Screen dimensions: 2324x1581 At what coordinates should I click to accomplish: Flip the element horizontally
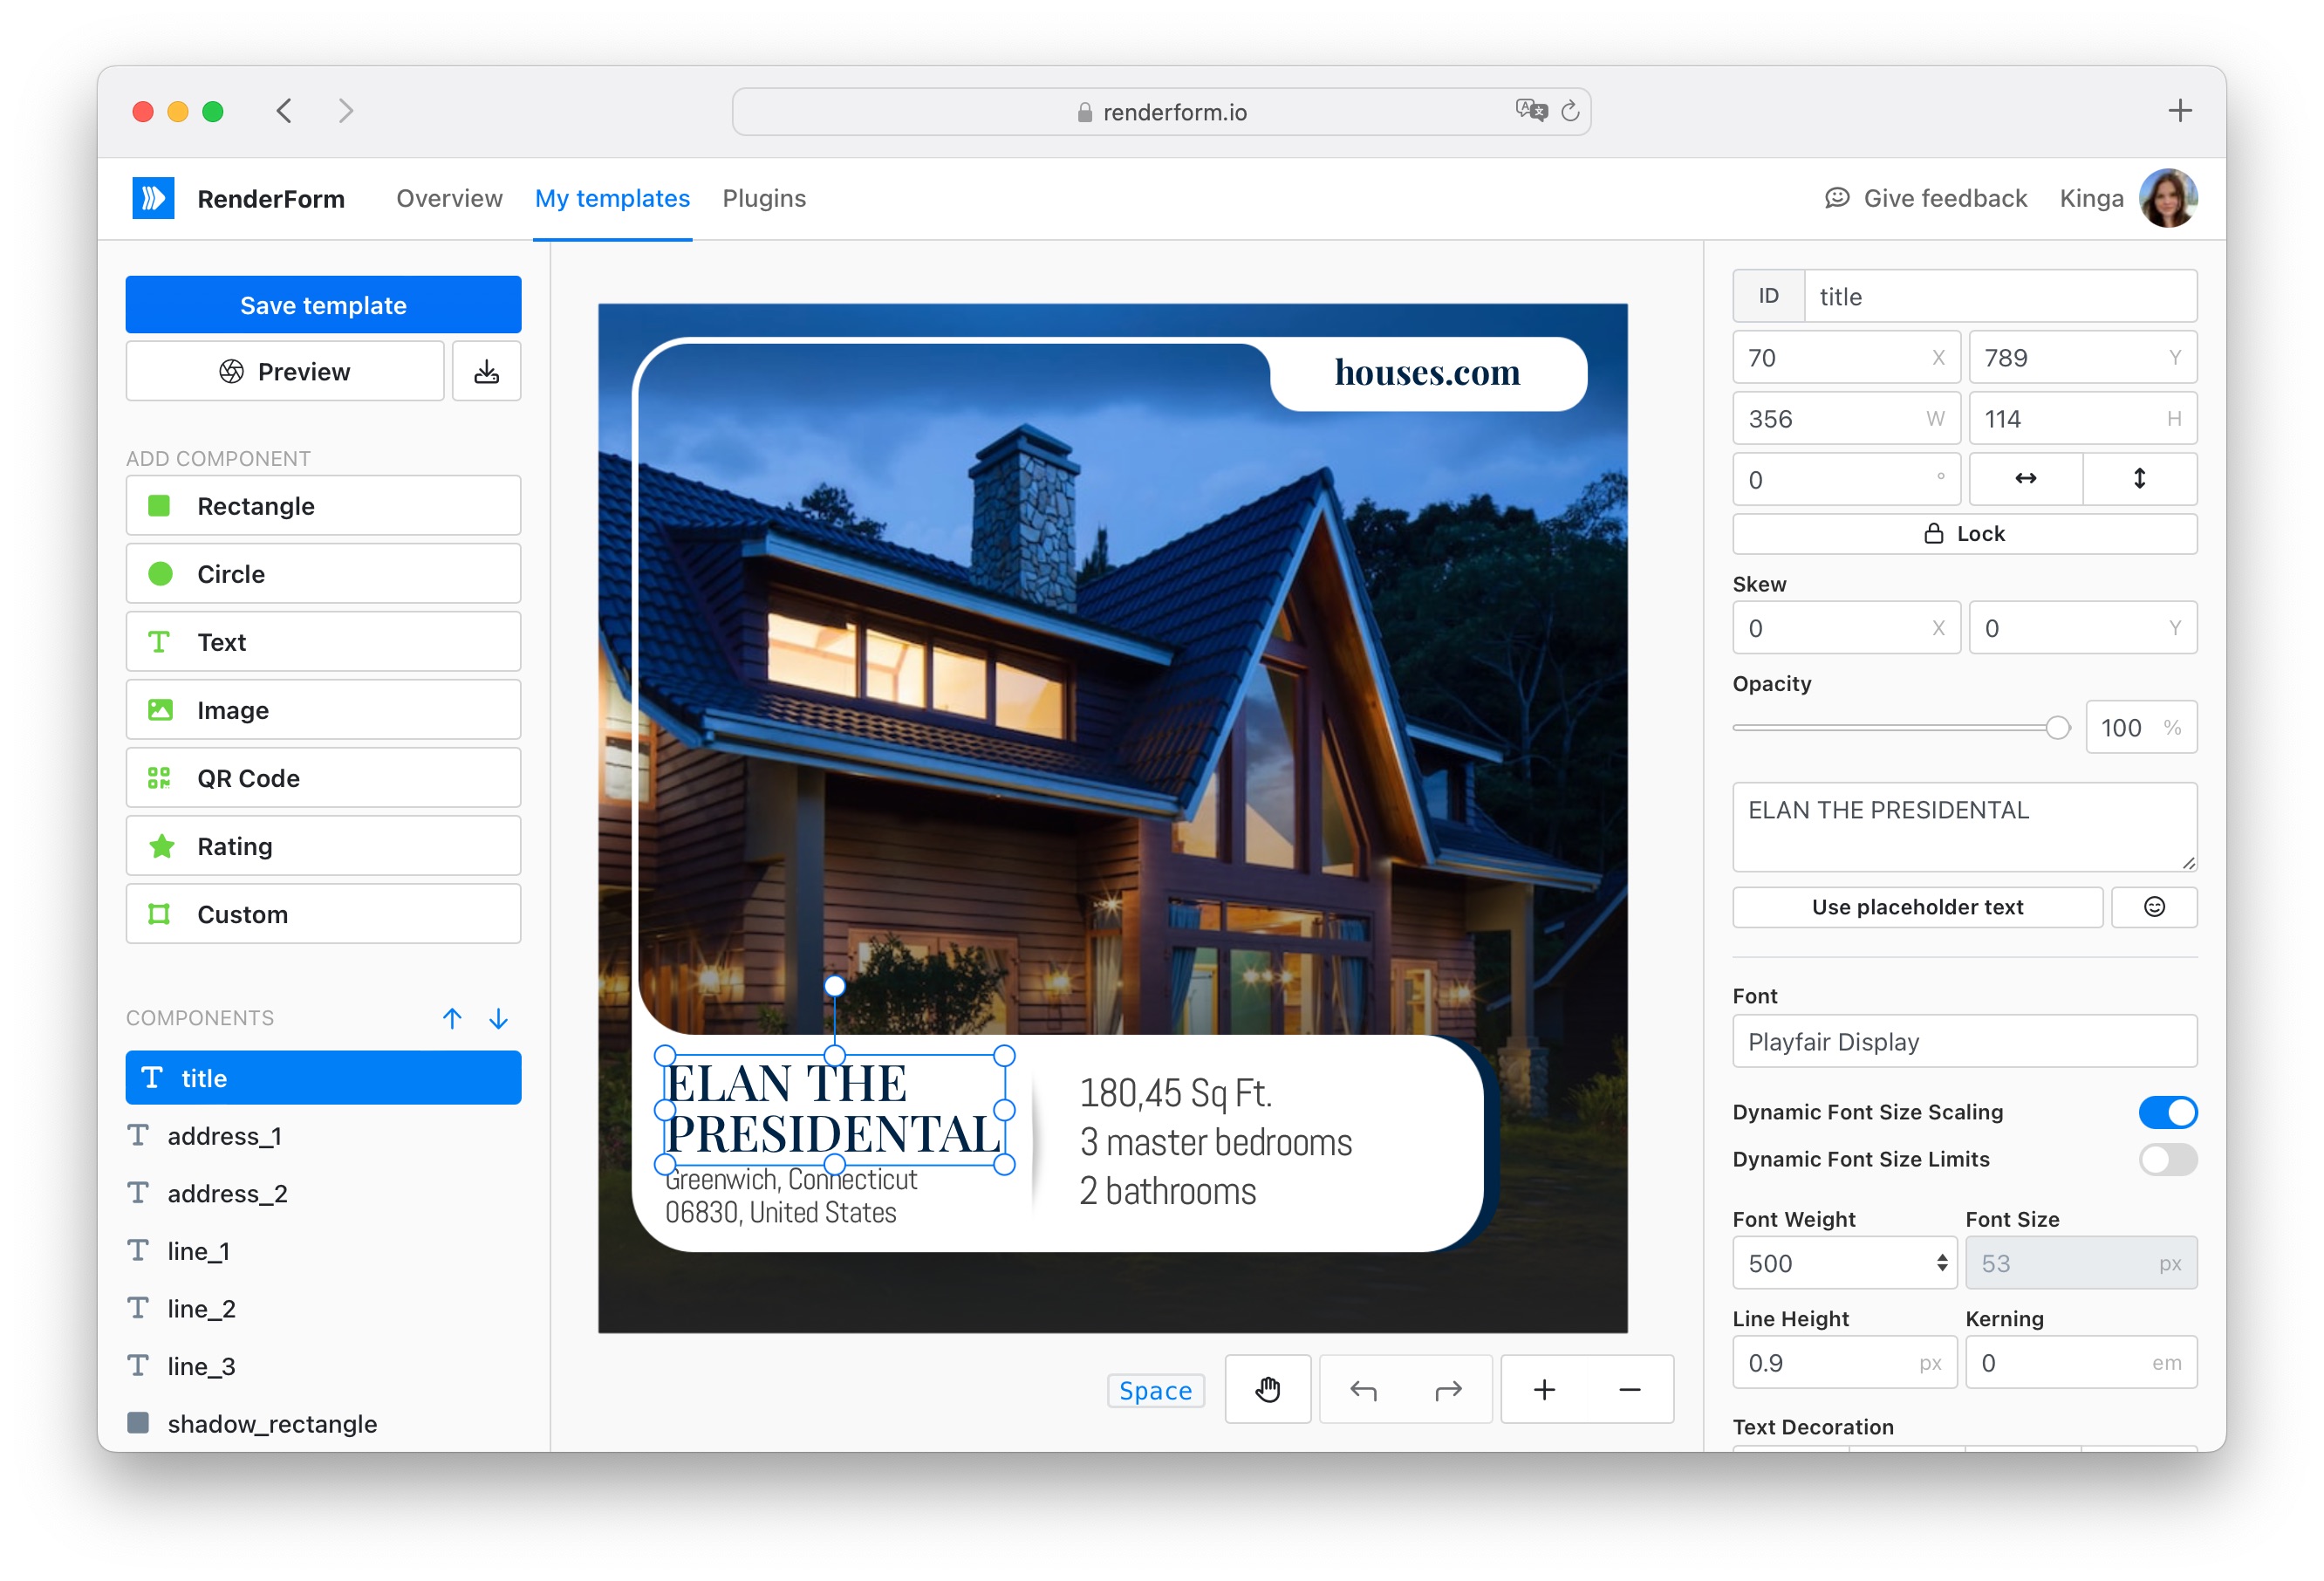[2026, 479]
